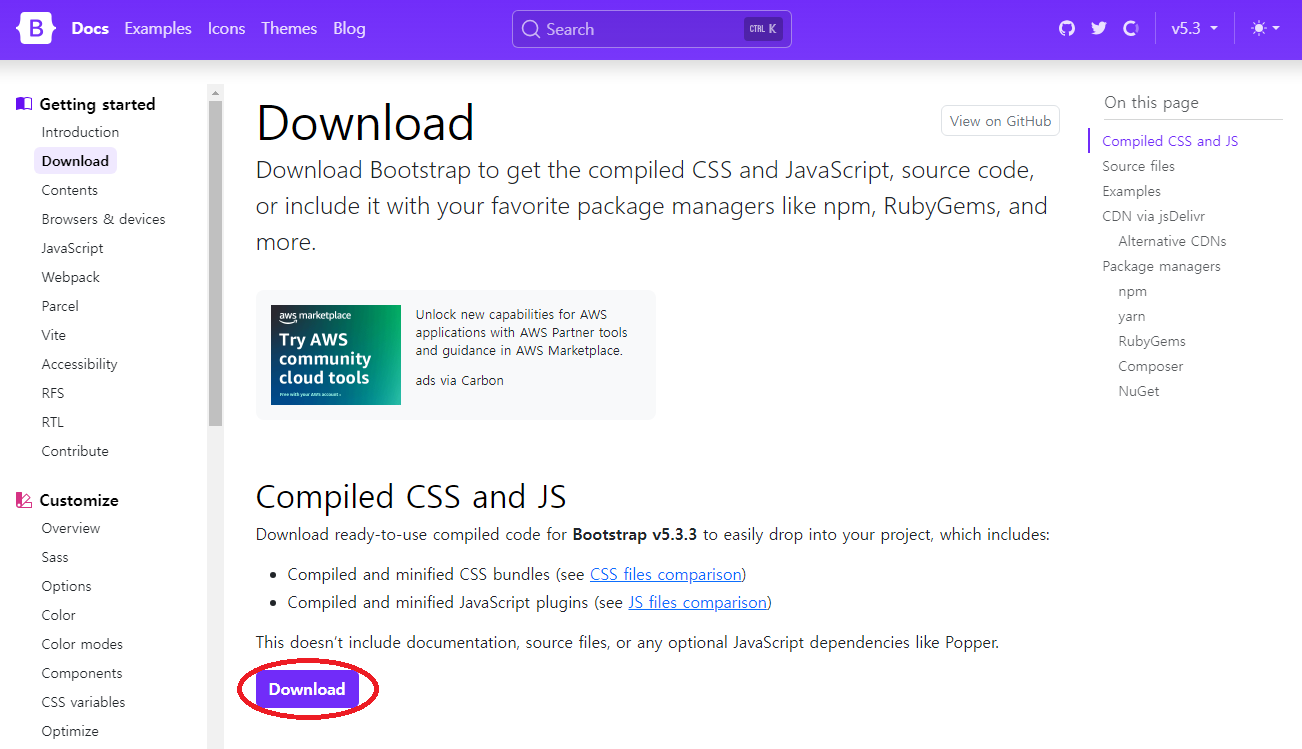Image resolution: width=1302 pixels, height=749 pixels.
Task: Go to Introduction in the sidebar
Action: coord(80,132)
